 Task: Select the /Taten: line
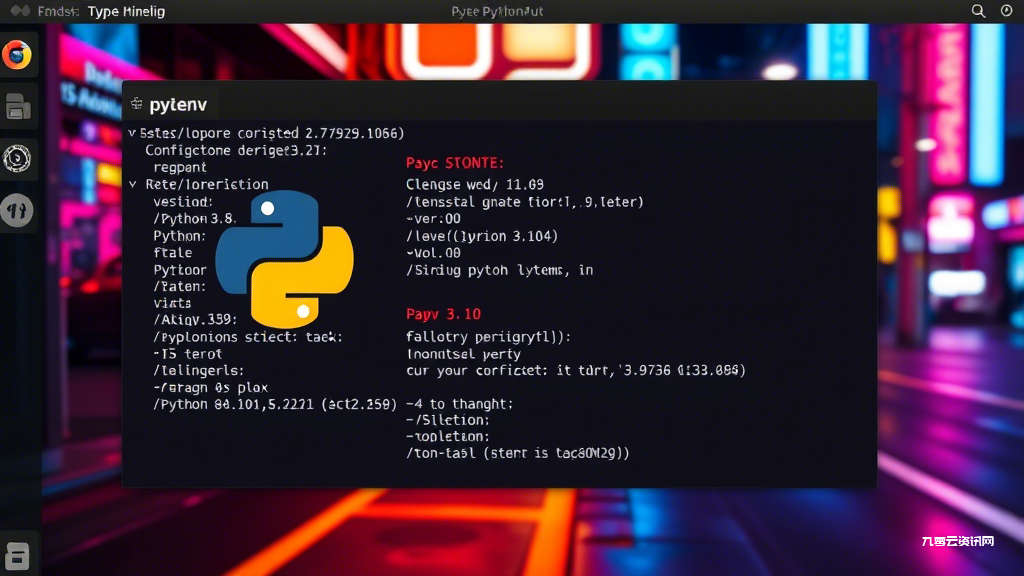(179, 286)
